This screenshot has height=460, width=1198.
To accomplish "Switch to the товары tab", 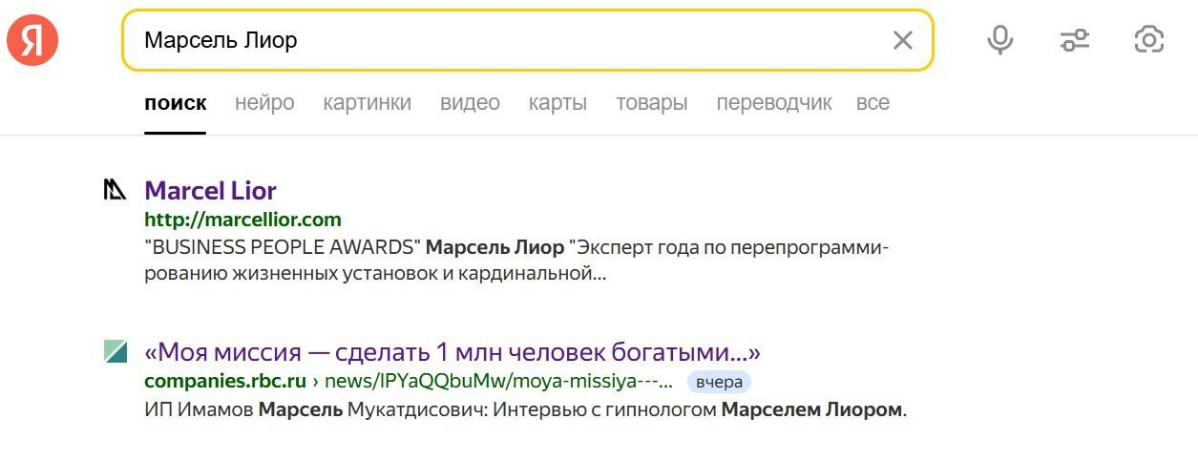I will point(652,103).
